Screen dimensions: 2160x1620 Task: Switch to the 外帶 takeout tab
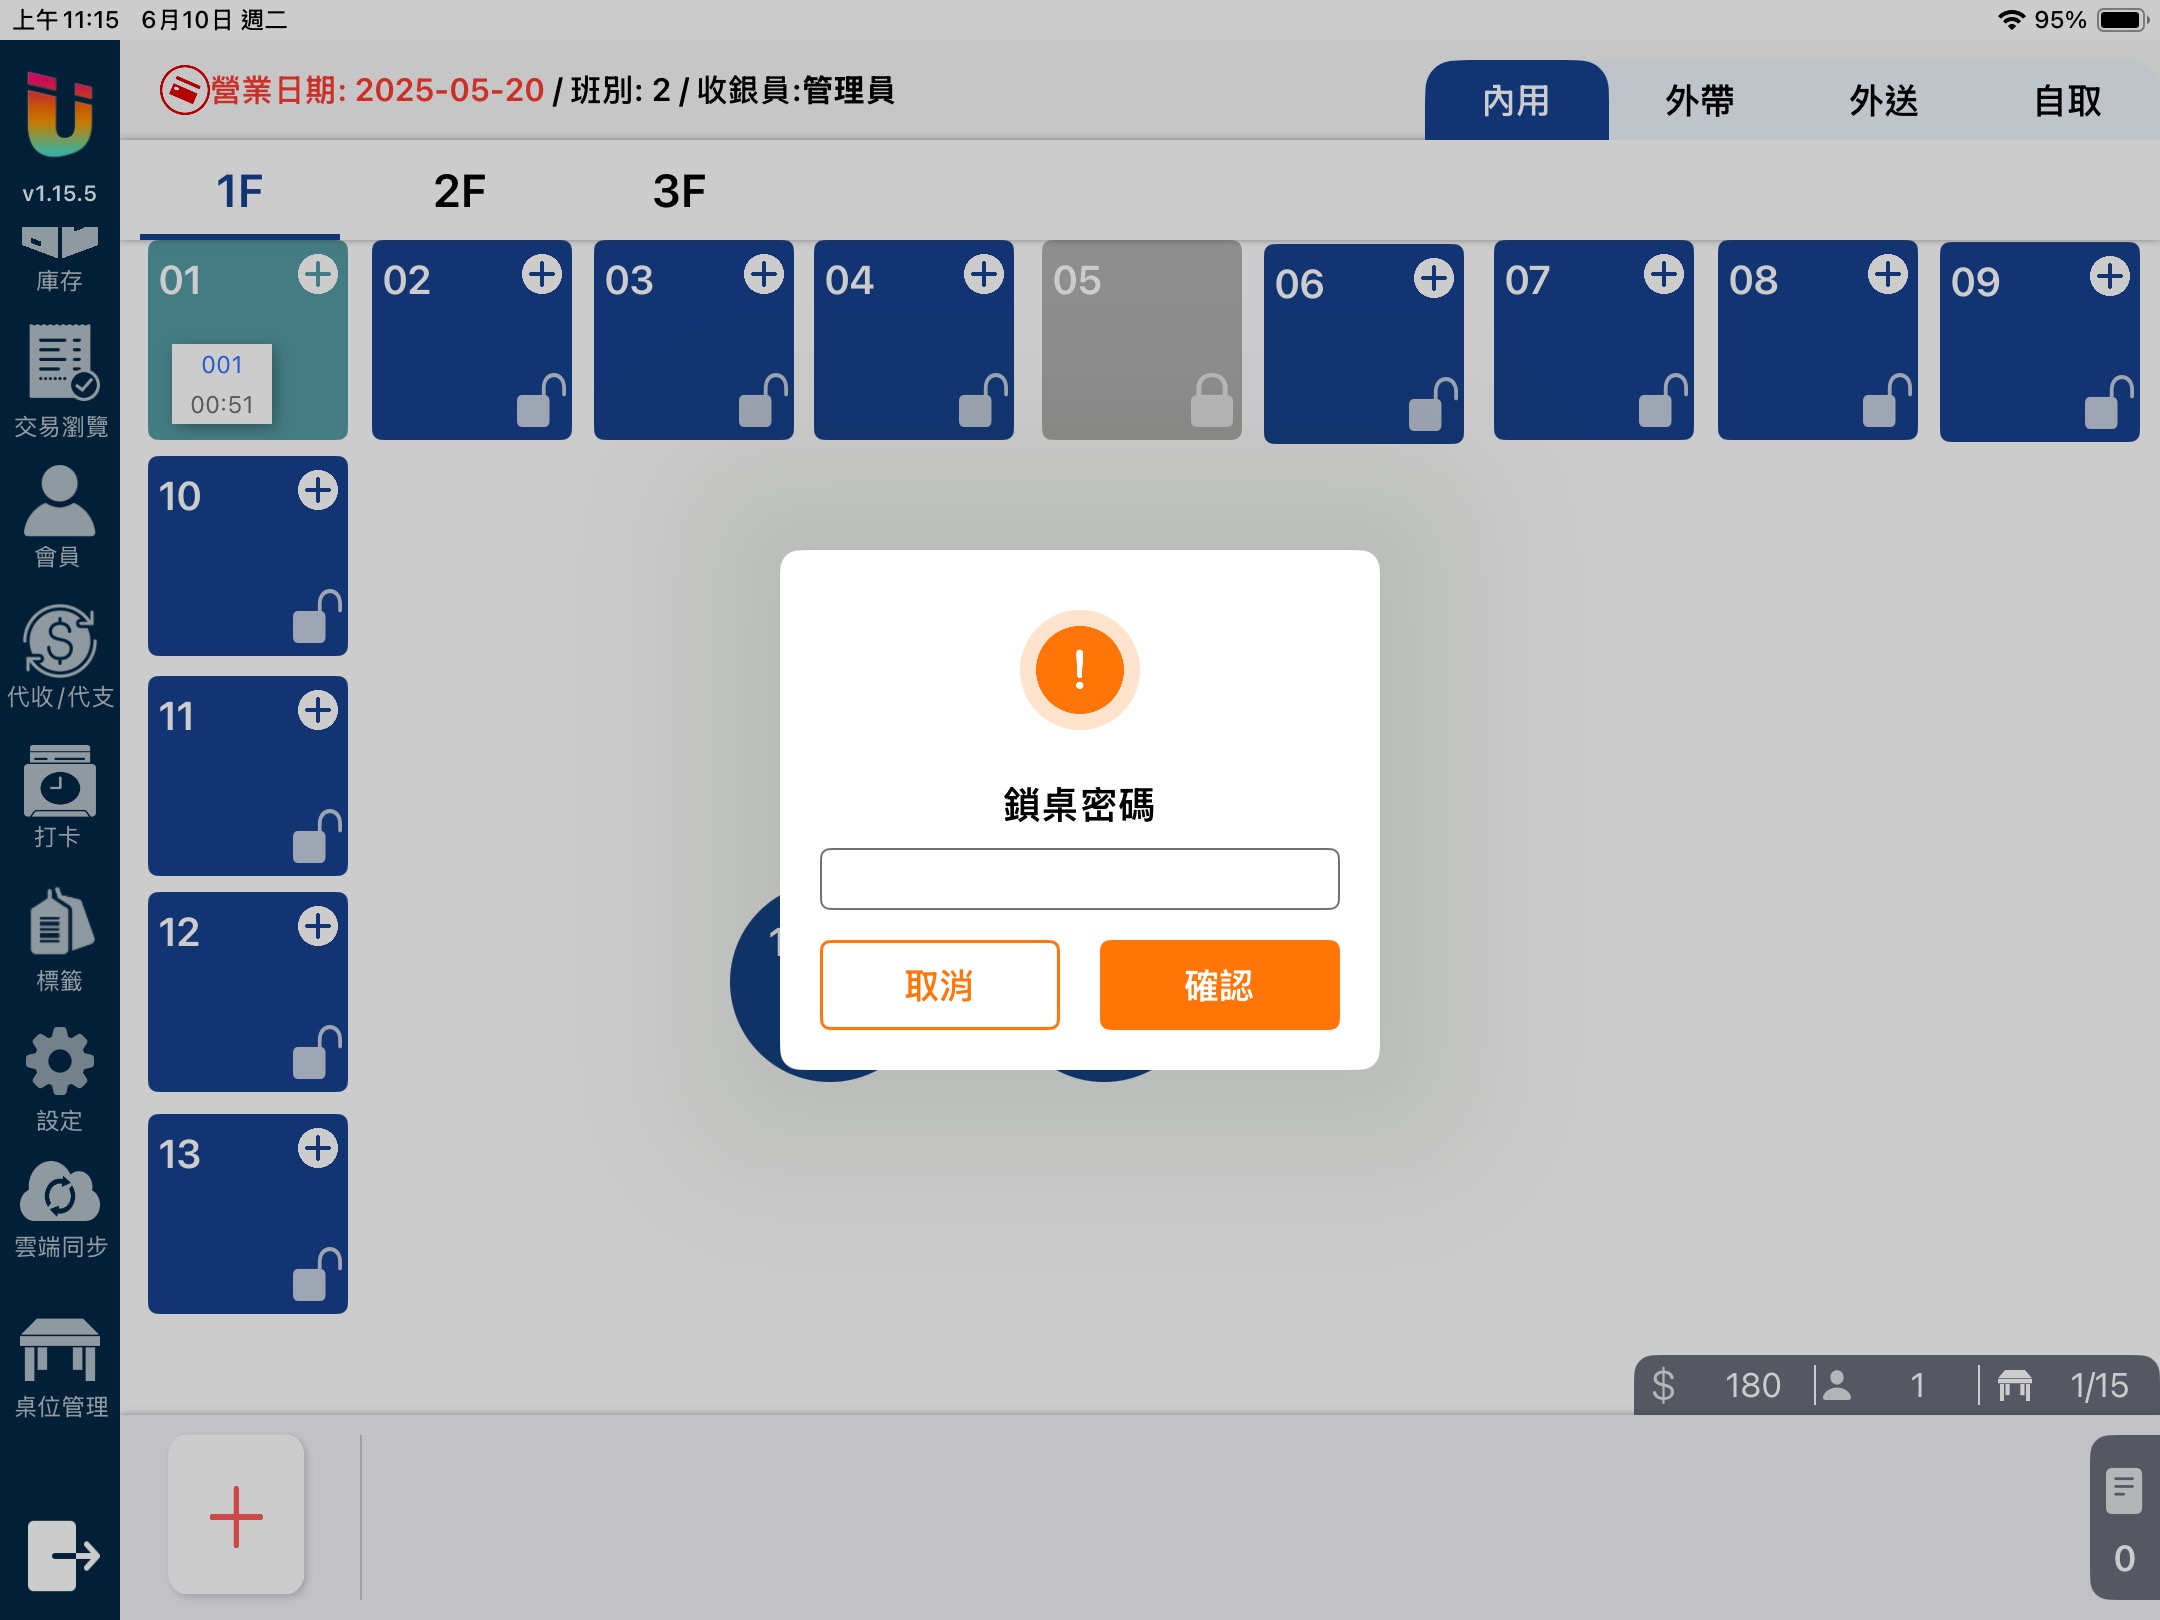tap(1699, 101)
